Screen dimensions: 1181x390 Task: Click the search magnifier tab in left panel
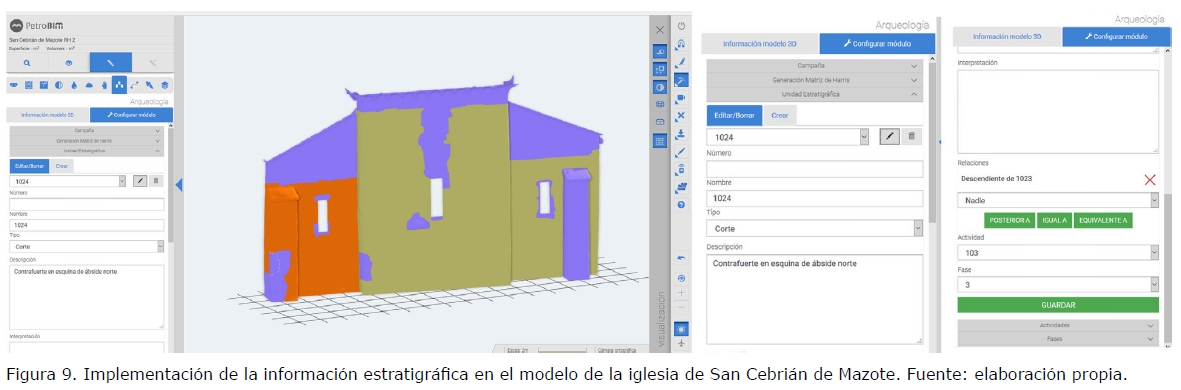tap(26, 63)
